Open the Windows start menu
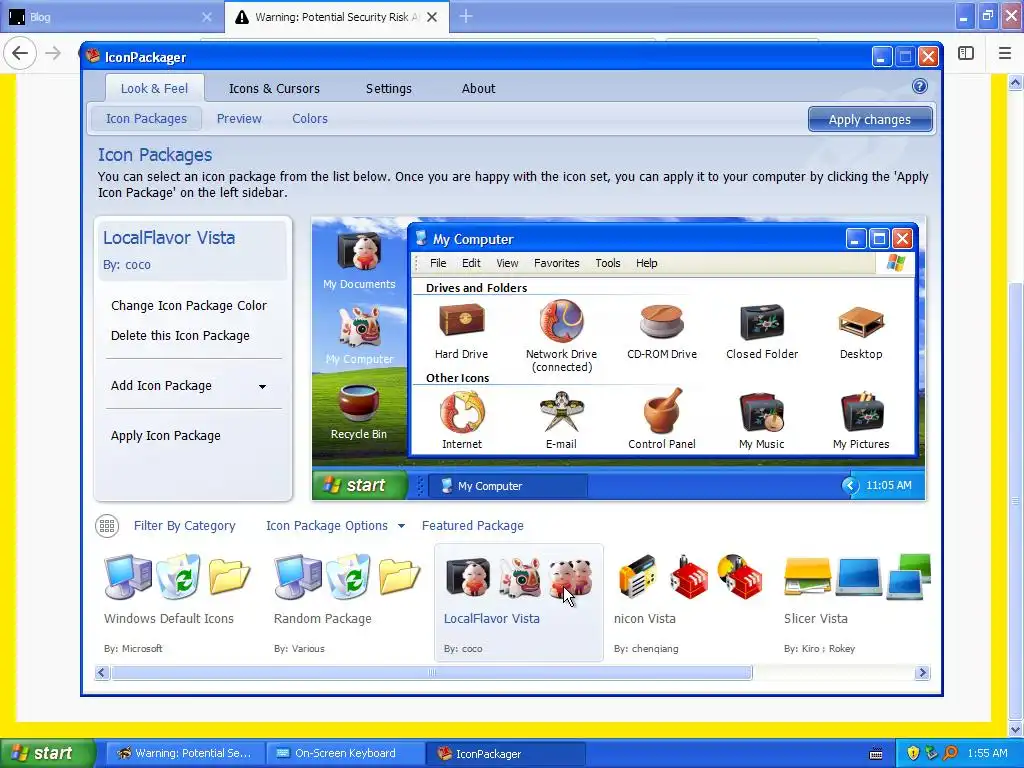The image size is (1024, 768). 48,753
